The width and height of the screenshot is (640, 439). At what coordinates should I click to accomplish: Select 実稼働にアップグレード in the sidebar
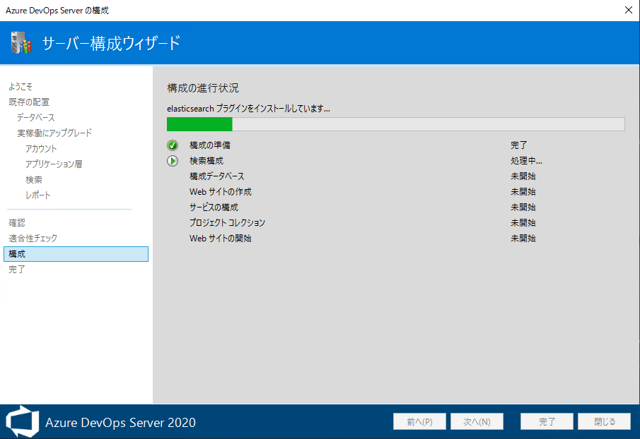point(54,133)
